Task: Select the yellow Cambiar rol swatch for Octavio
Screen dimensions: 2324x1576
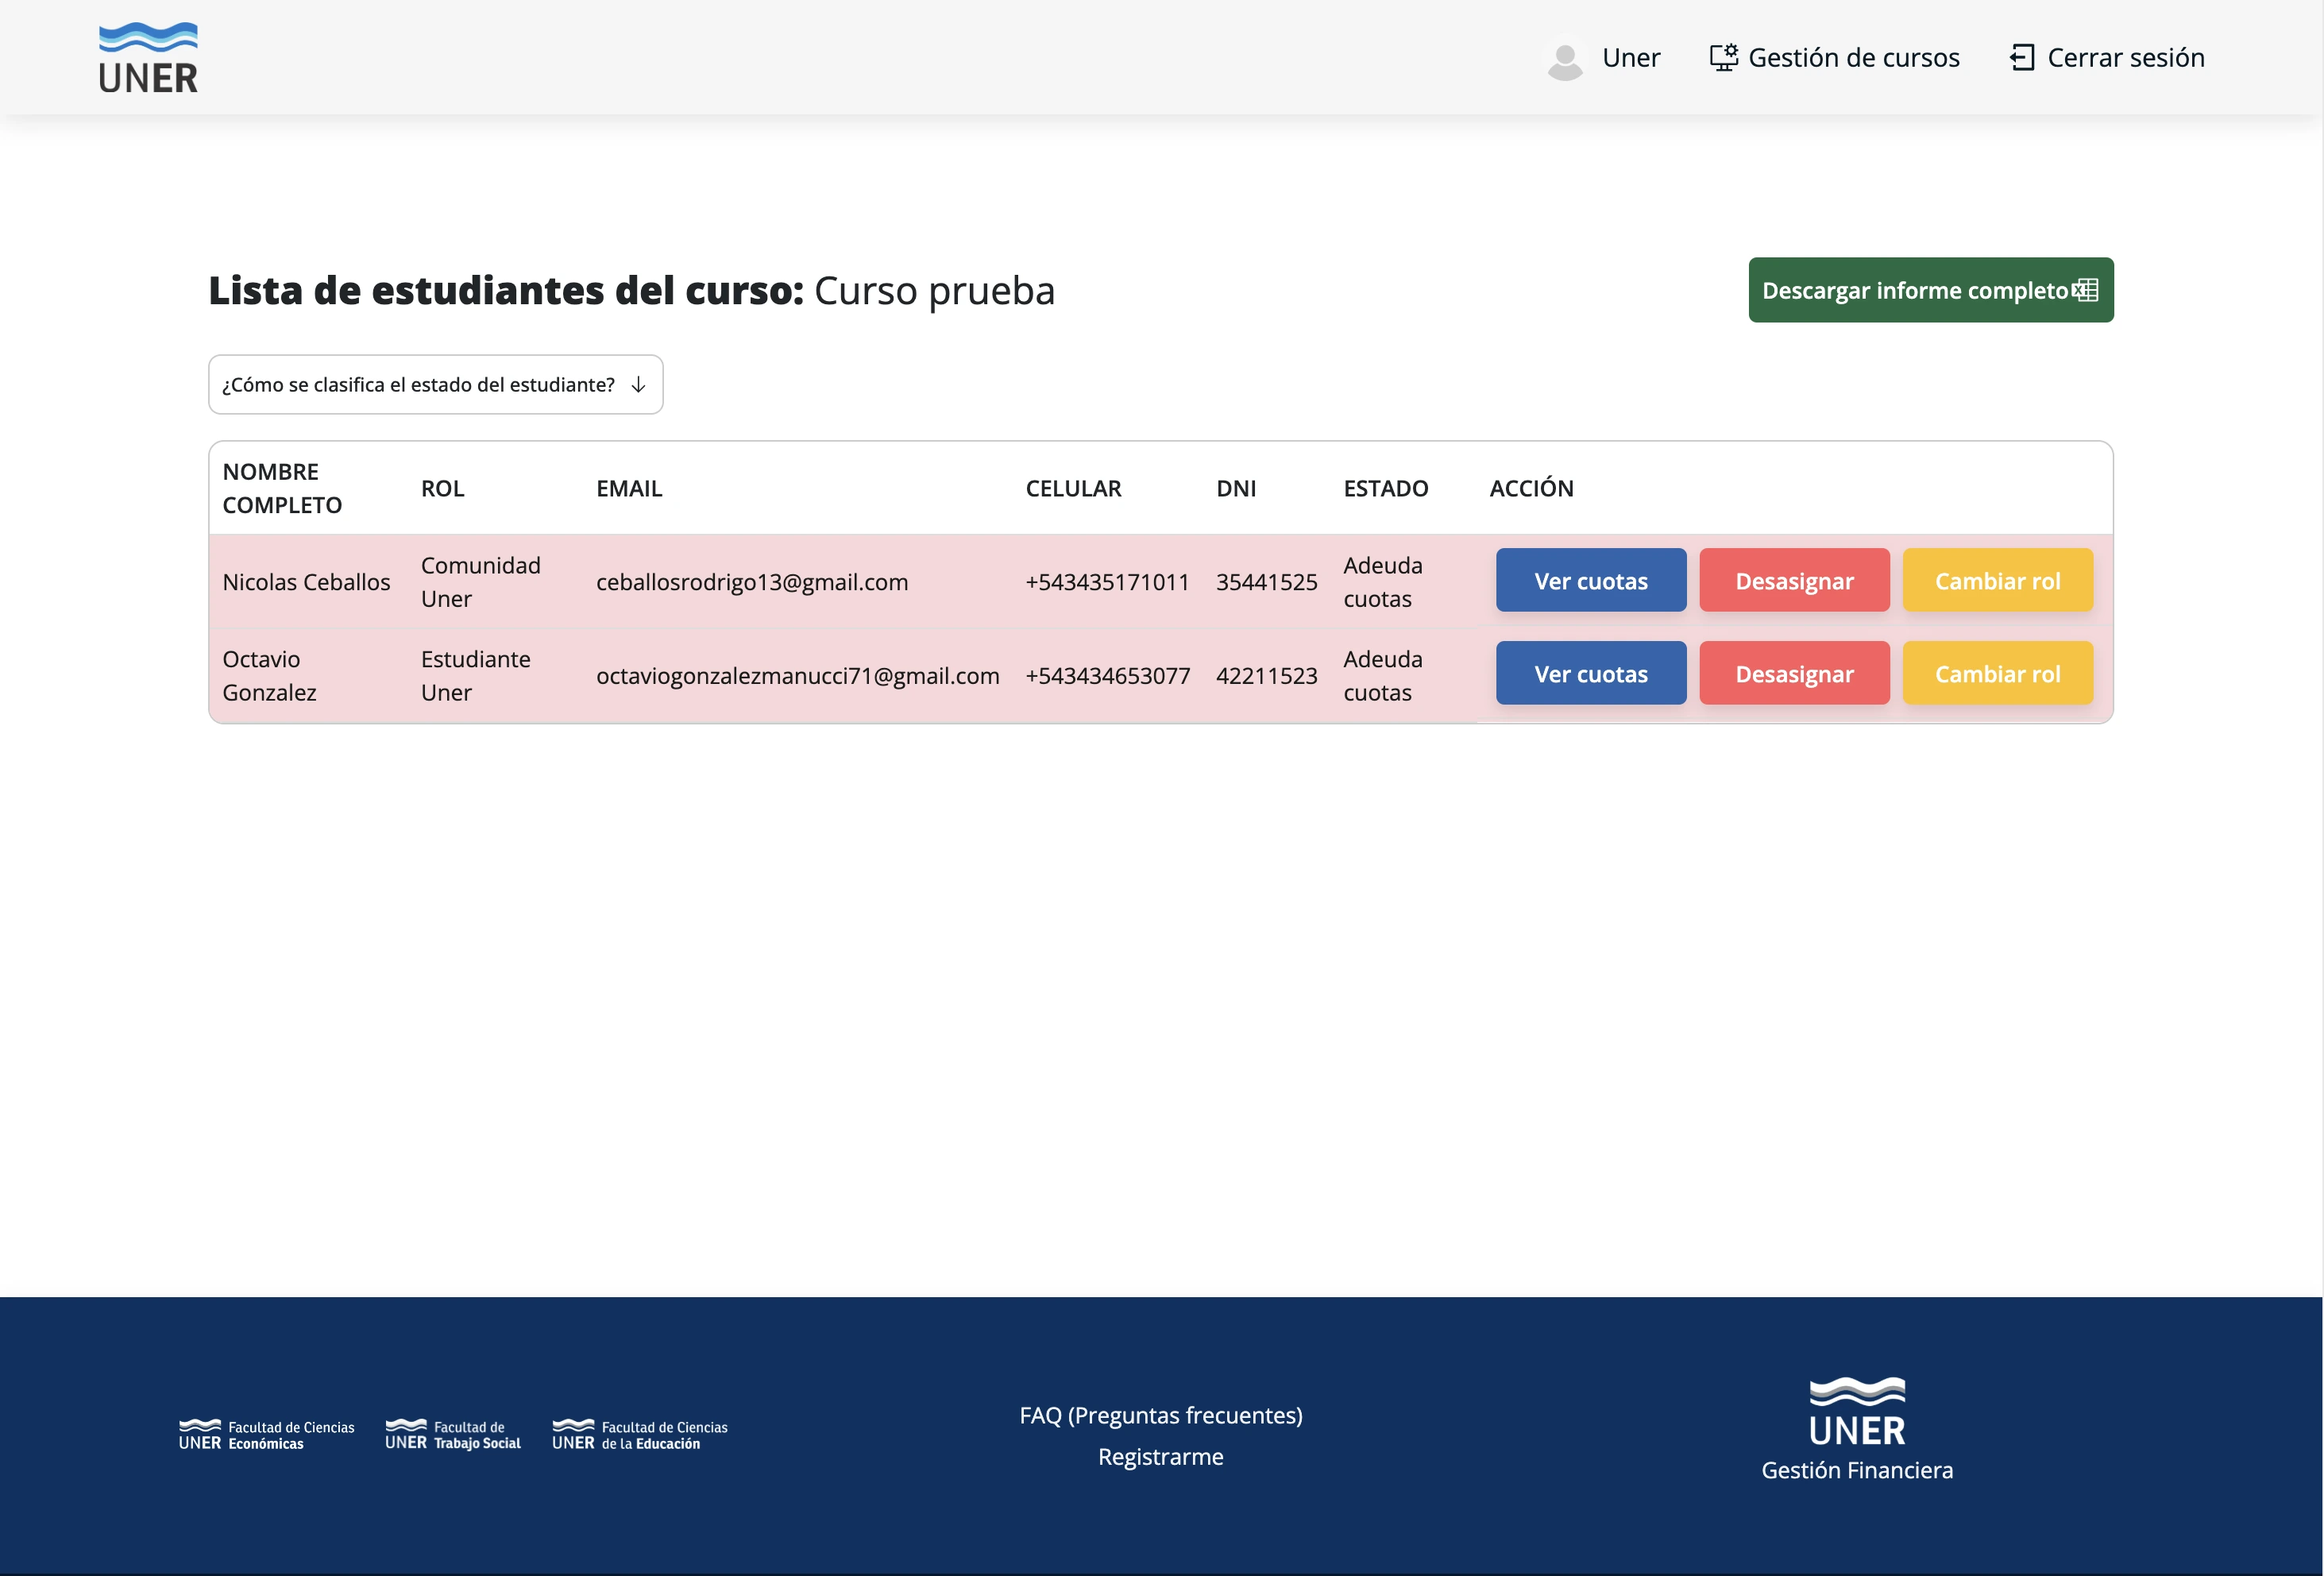Action: click(x=1997, y=673)
